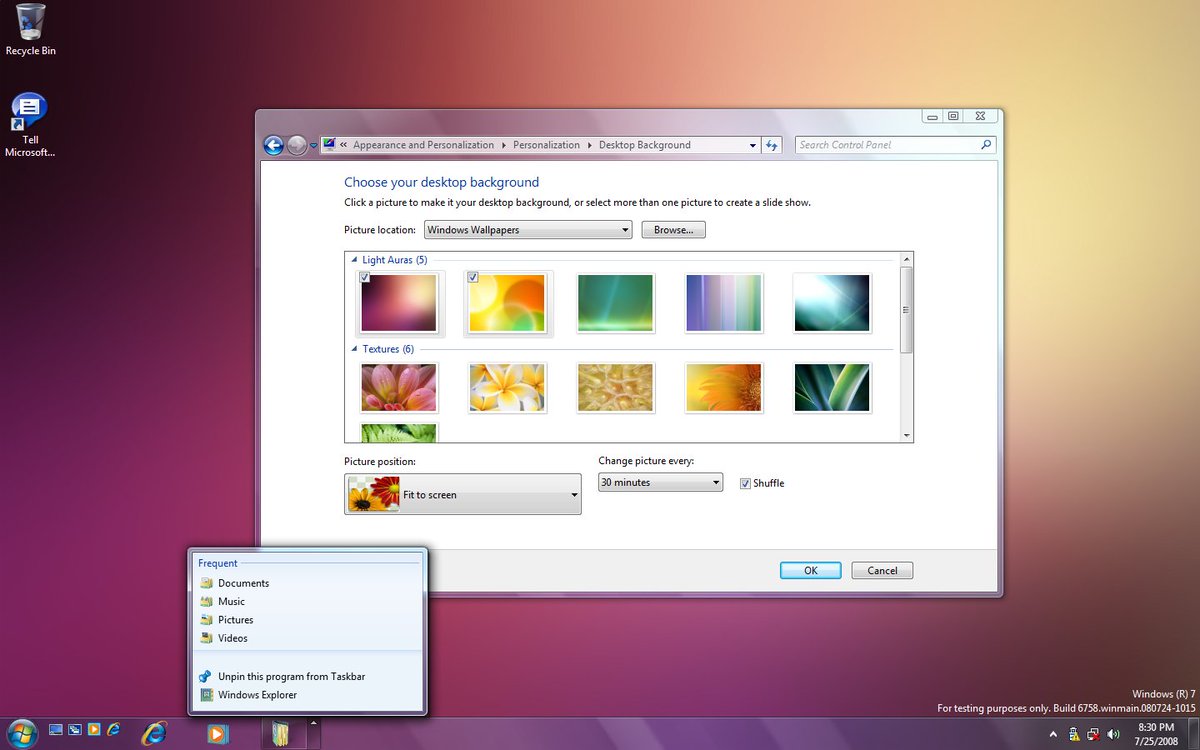This screenshot has height=750, width=1200.
Task: Toggle the Shuffle checkbox
Action: point(745,483)
